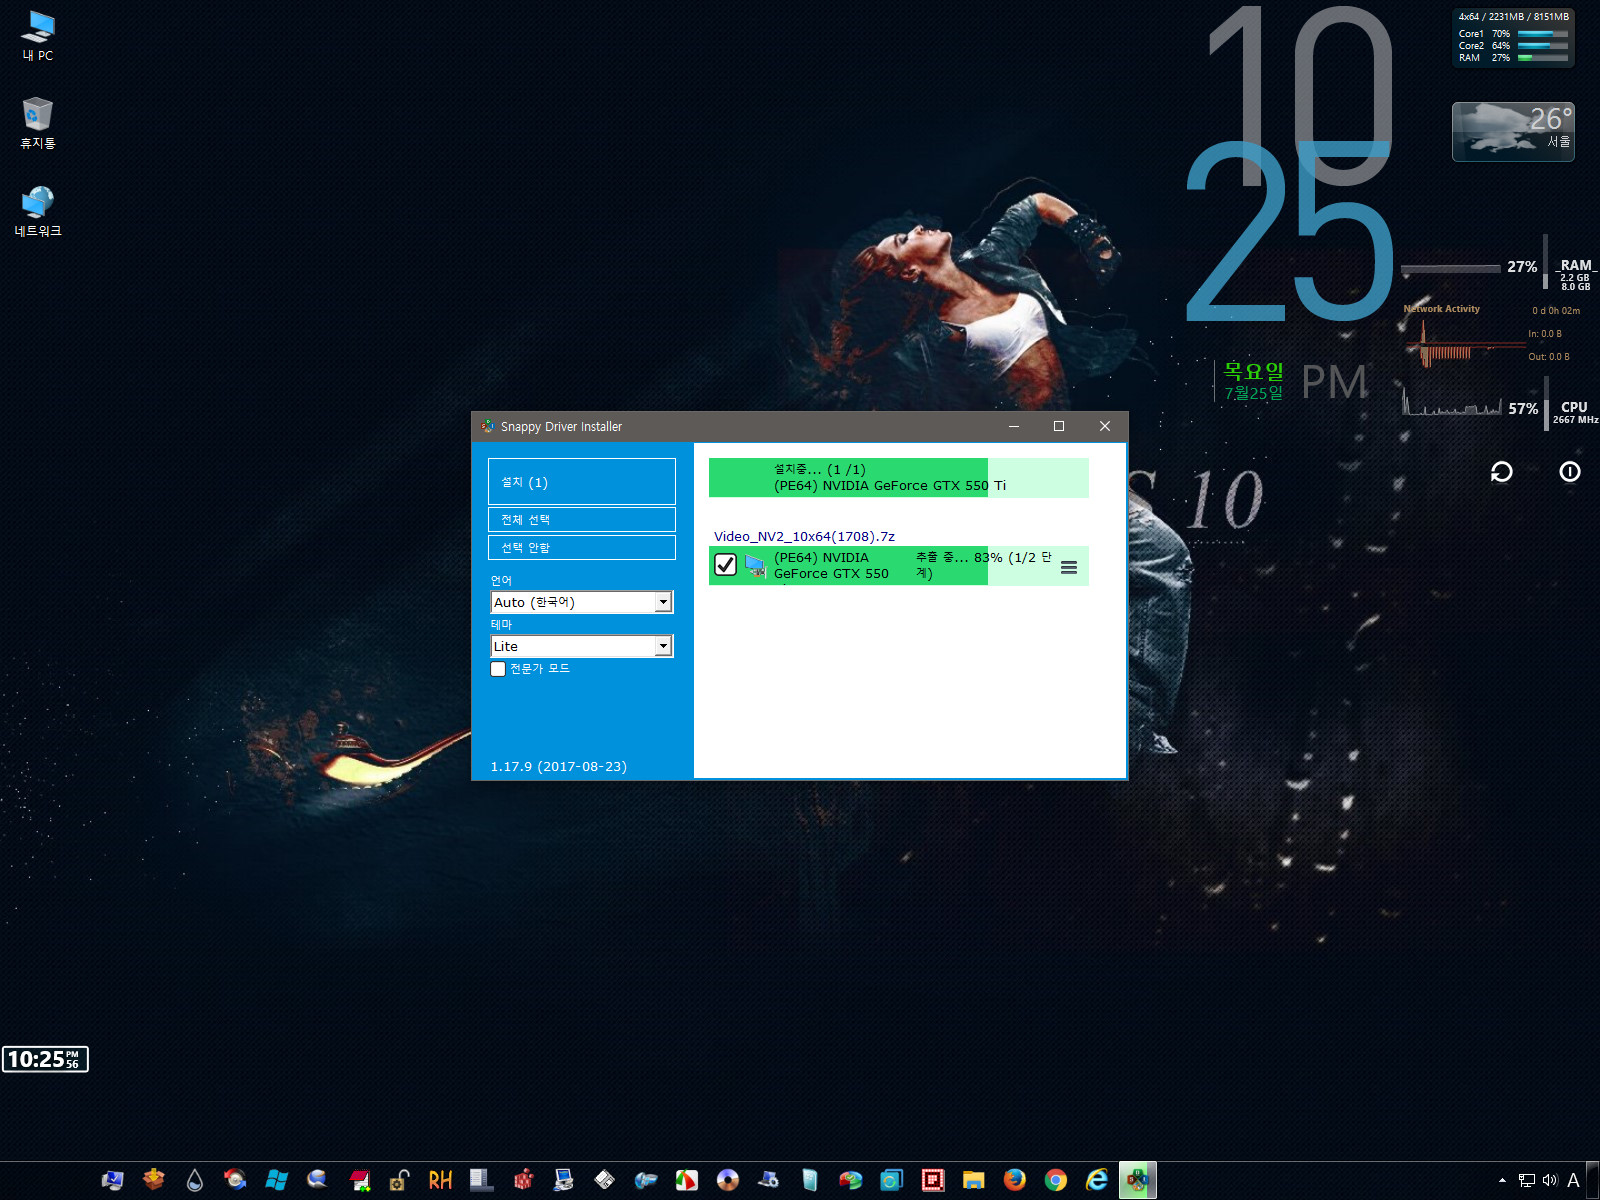Image resolution: width=1600 pixels, height=1200 pixels.
Task: Select the 휴지통 recycle bin icon
Action: [x=38, y=123]
